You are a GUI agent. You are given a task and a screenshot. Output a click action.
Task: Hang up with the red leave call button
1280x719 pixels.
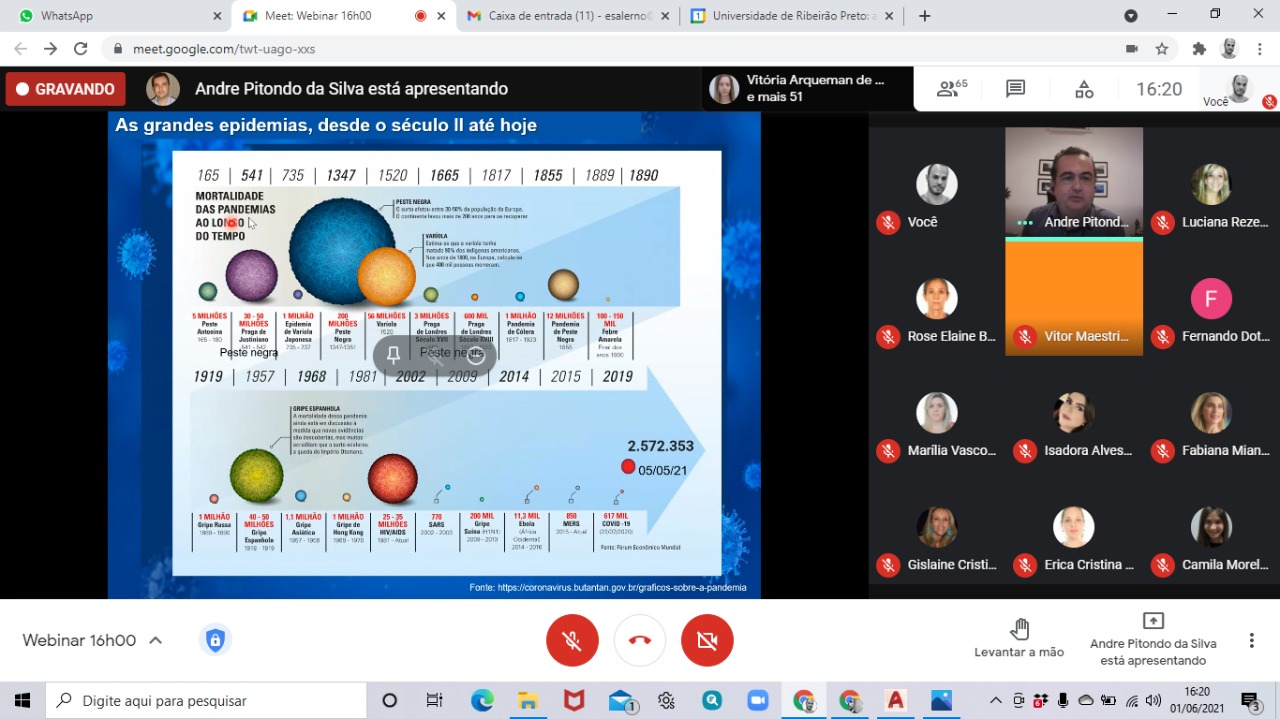640,640
